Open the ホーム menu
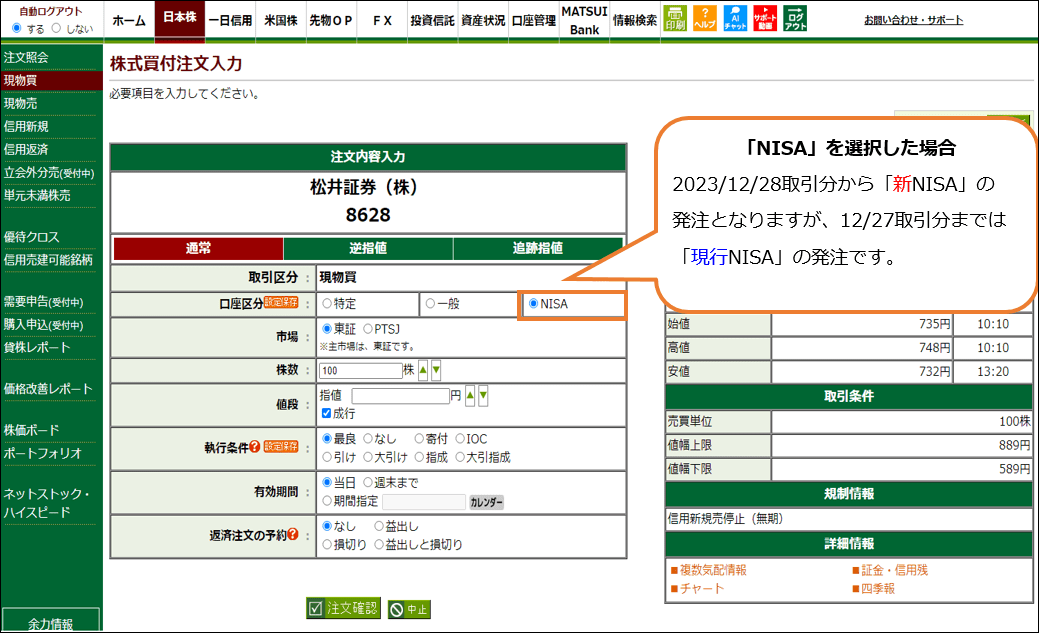This screenshot has height=633, width=1039. point(129,21)
